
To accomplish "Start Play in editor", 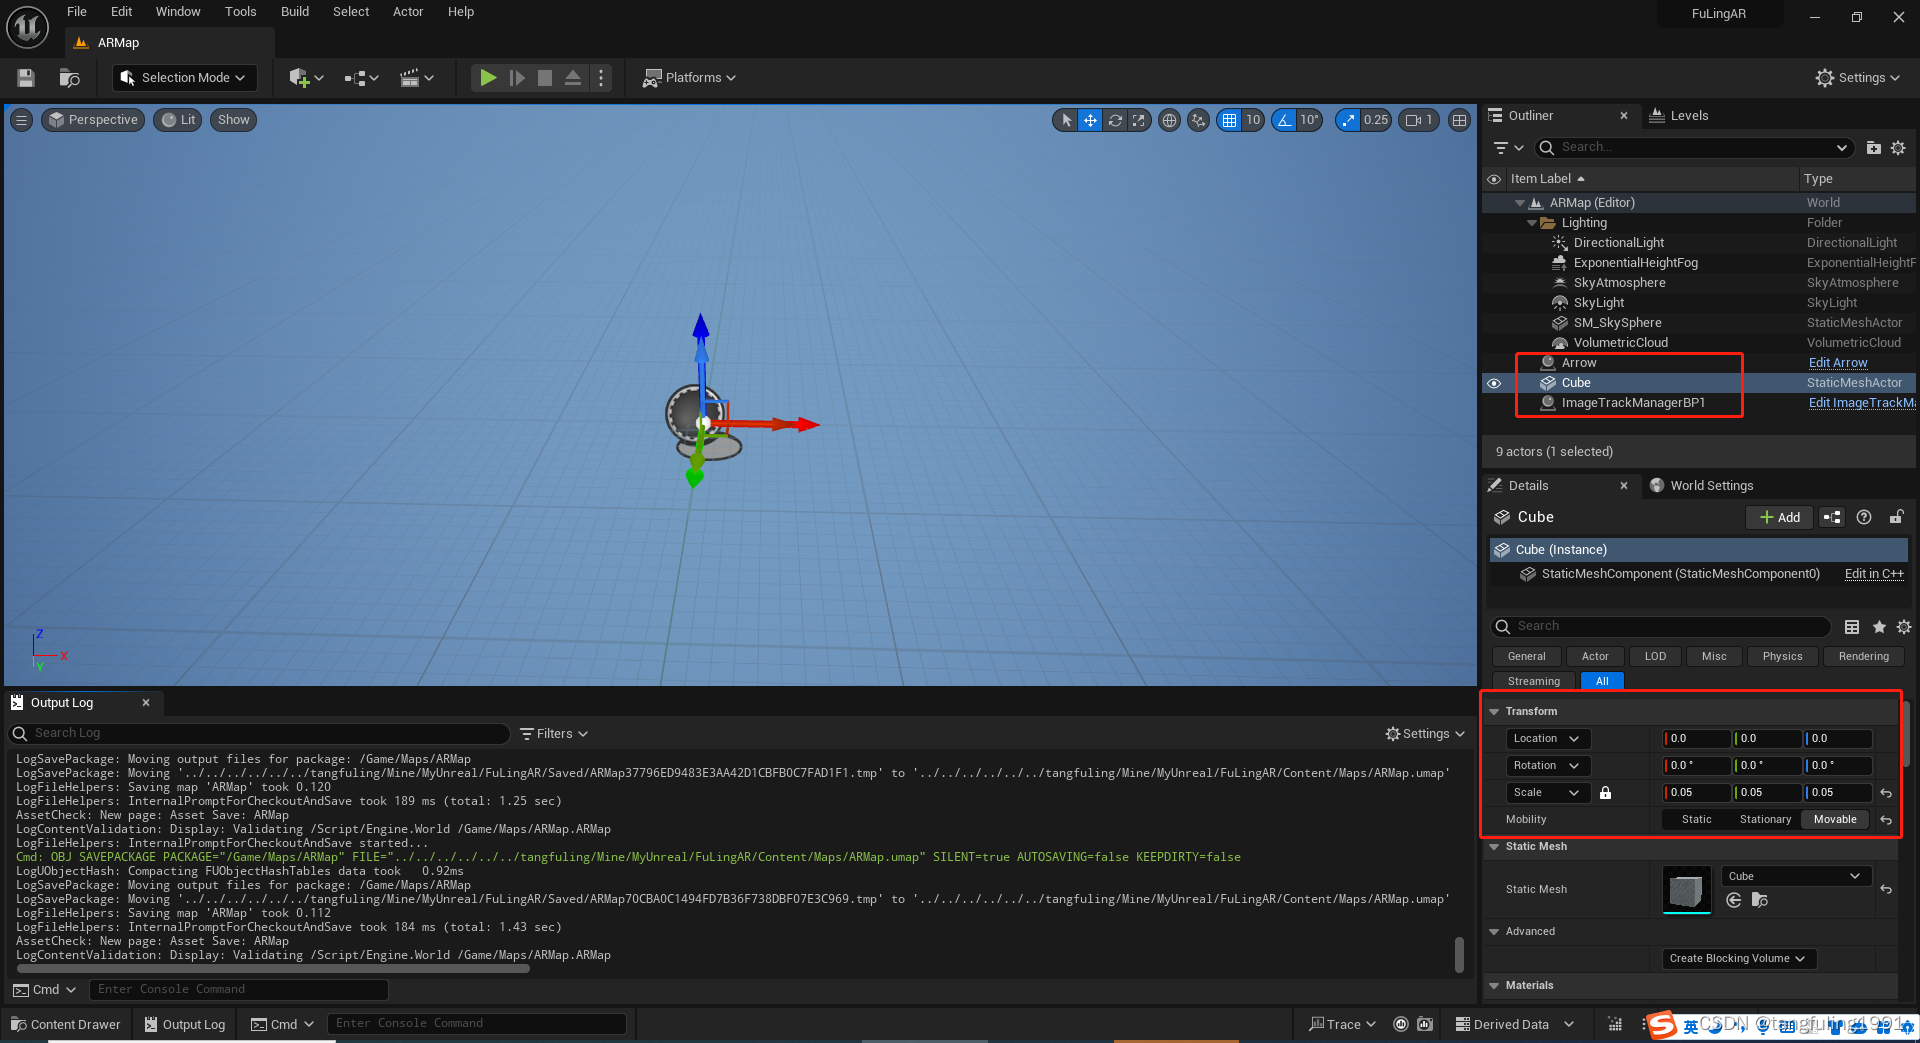I will (488, 78).
